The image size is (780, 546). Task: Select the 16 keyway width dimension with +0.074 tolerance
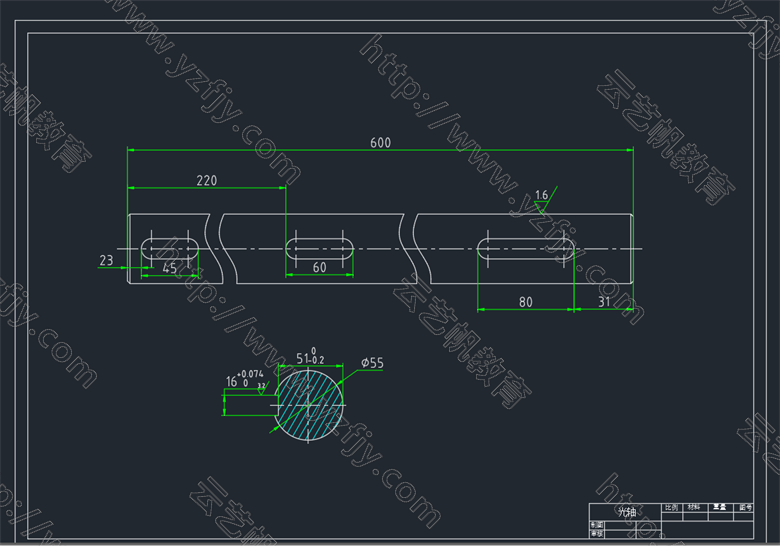[x=245, y=379]
